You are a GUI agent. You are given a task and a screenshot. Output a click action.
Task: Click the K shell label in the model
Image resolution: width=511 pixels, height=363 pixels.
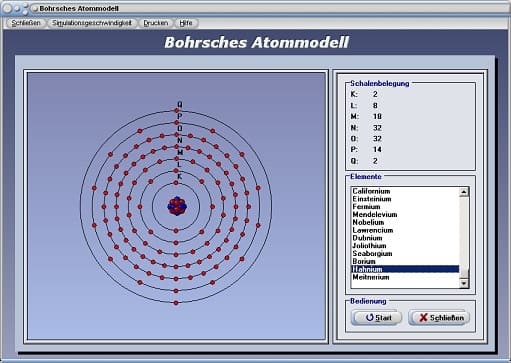[180, 177]
